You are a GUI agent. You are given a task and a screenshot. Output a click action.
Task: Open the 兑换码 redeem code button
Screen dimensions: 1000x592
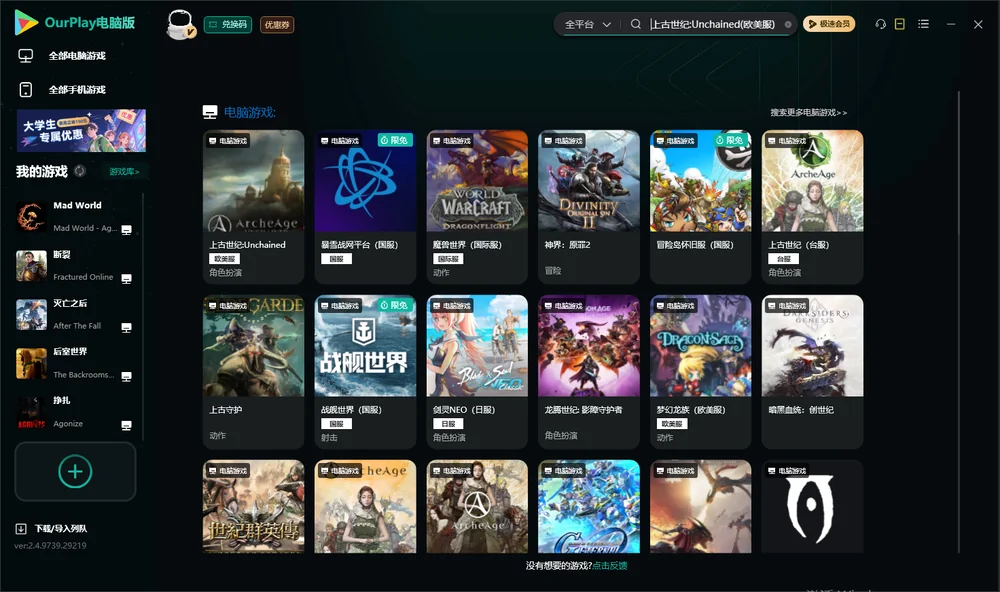[228, 25]
